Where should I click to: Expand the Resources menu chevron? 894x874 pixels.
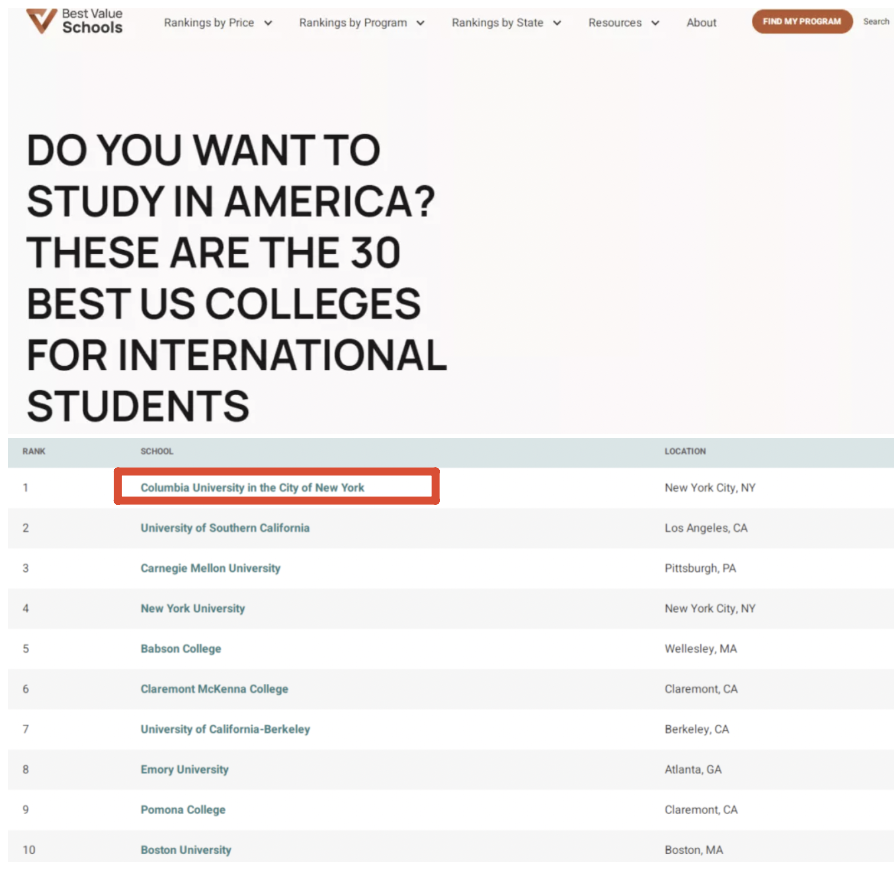tap(655, 23)
